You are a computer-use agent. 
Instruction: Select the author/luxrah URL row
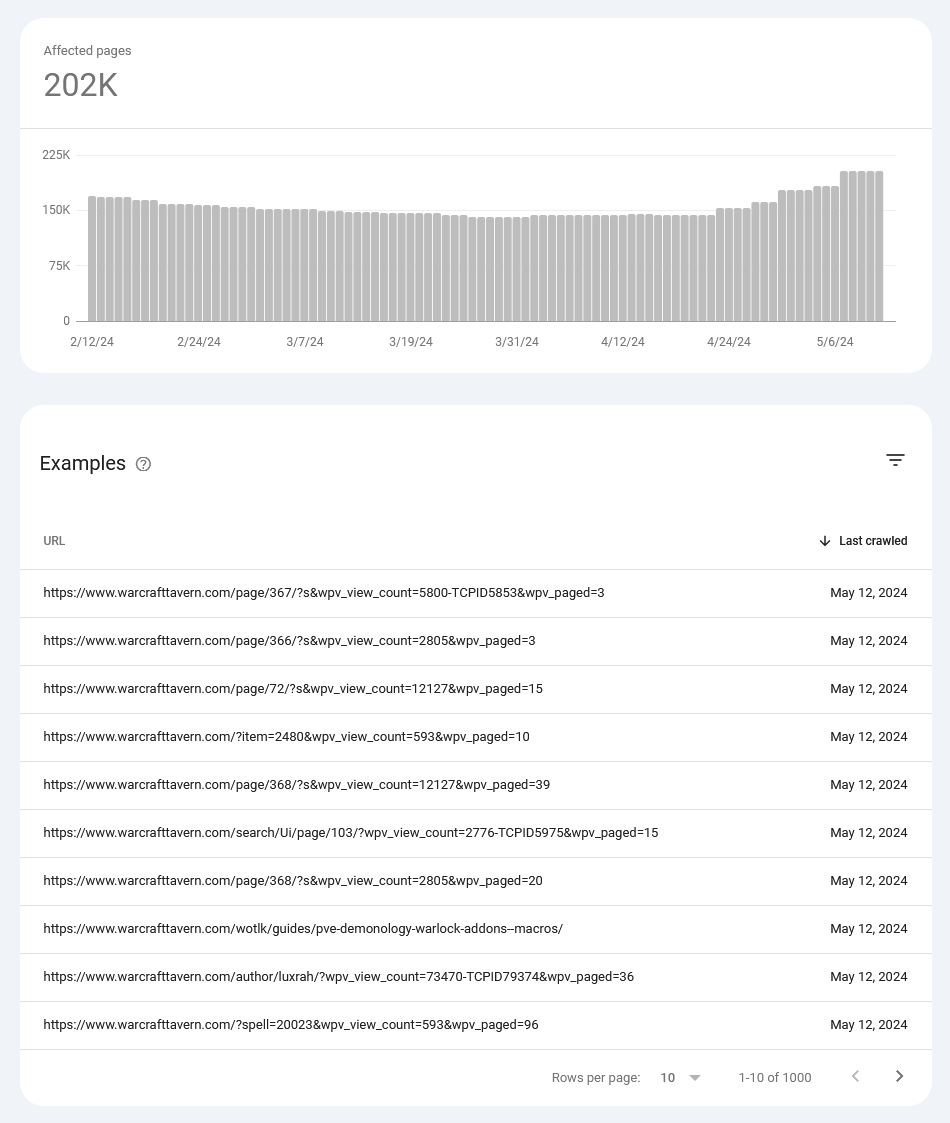(476, 977)
